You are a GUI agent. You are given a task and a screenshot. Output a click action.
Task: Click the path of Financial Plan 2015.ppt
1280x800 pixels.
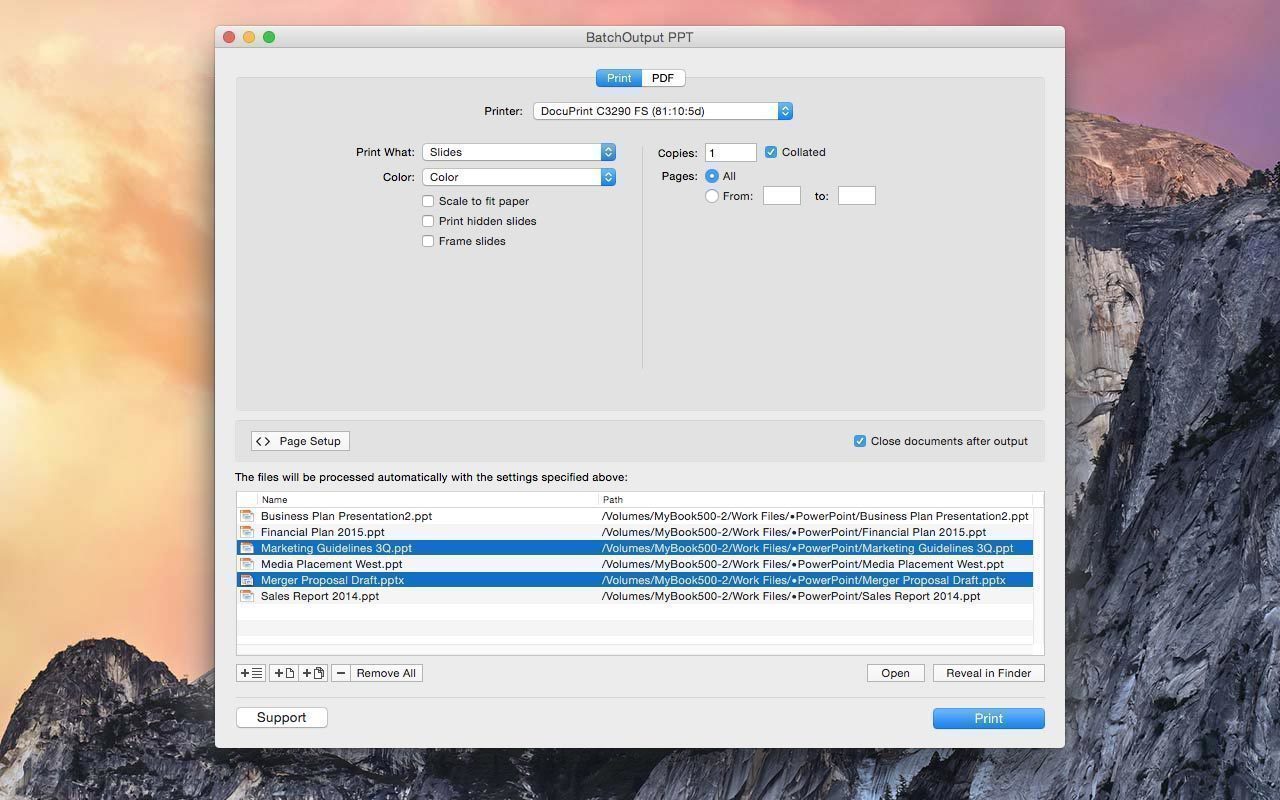point(794,532)
